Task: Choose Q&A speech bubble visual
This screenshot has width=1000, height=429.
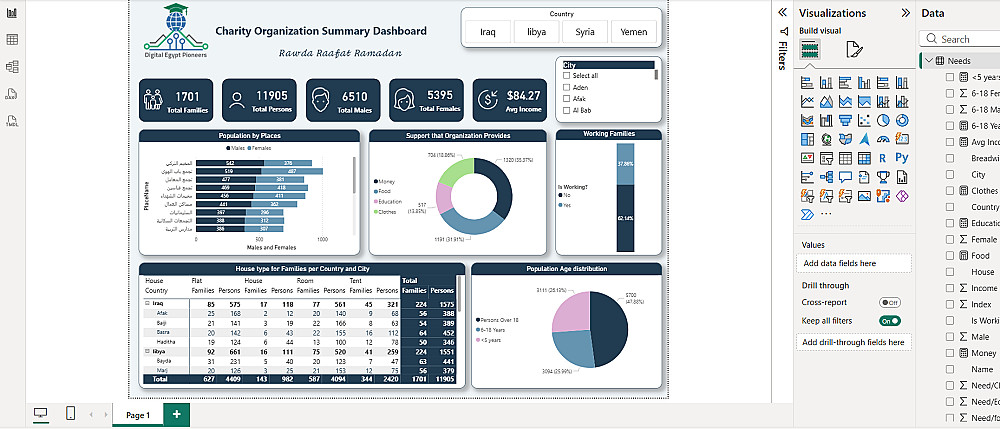Action: click(845, 177)
